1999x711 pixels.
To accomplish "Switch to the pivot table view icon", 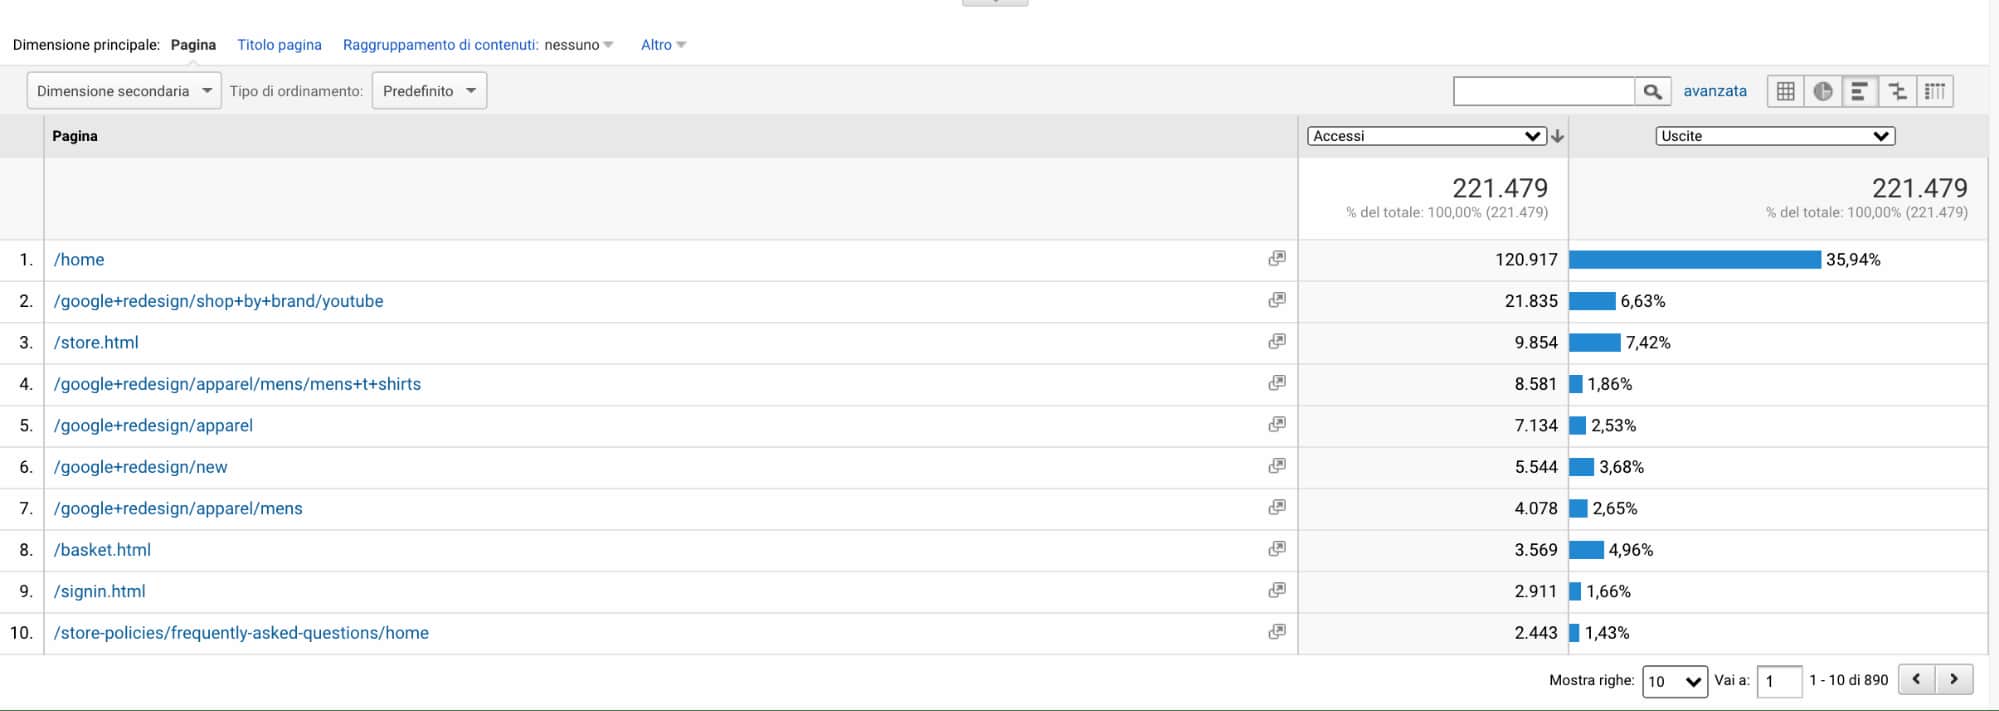I will (1935, 91).
